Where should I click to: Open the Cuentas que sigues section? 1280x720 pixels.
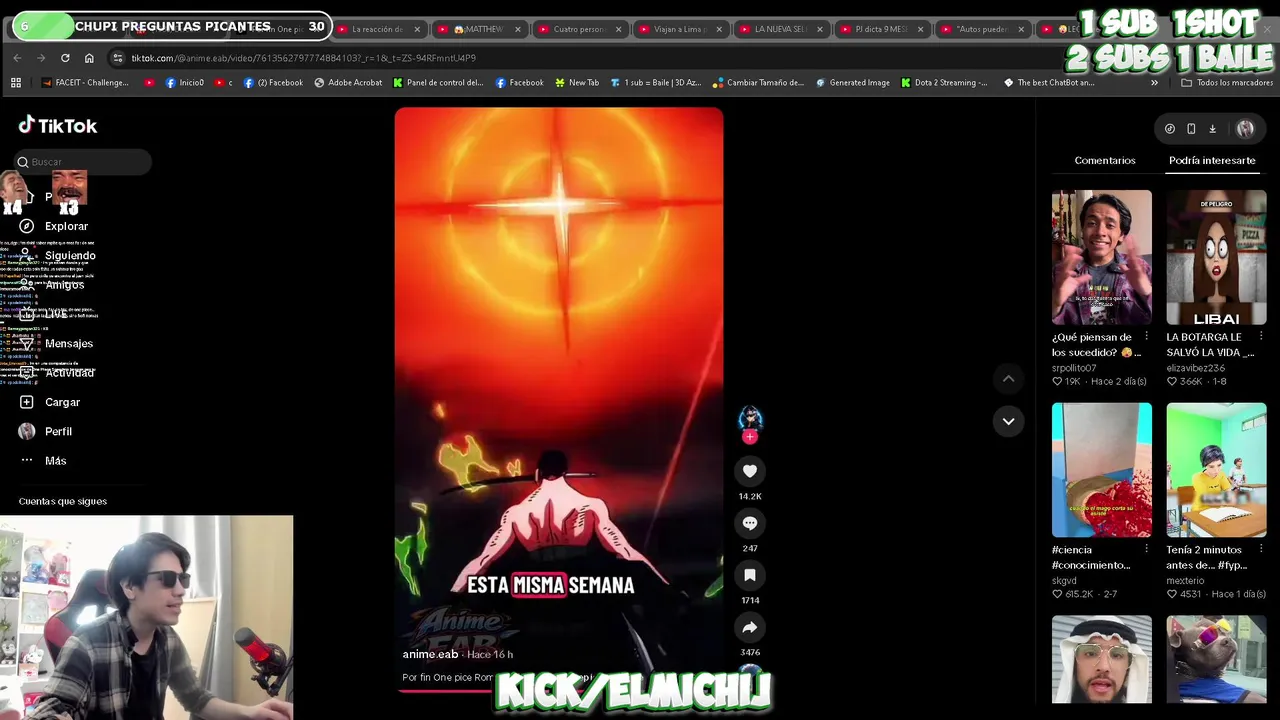[x=62, y=501]
